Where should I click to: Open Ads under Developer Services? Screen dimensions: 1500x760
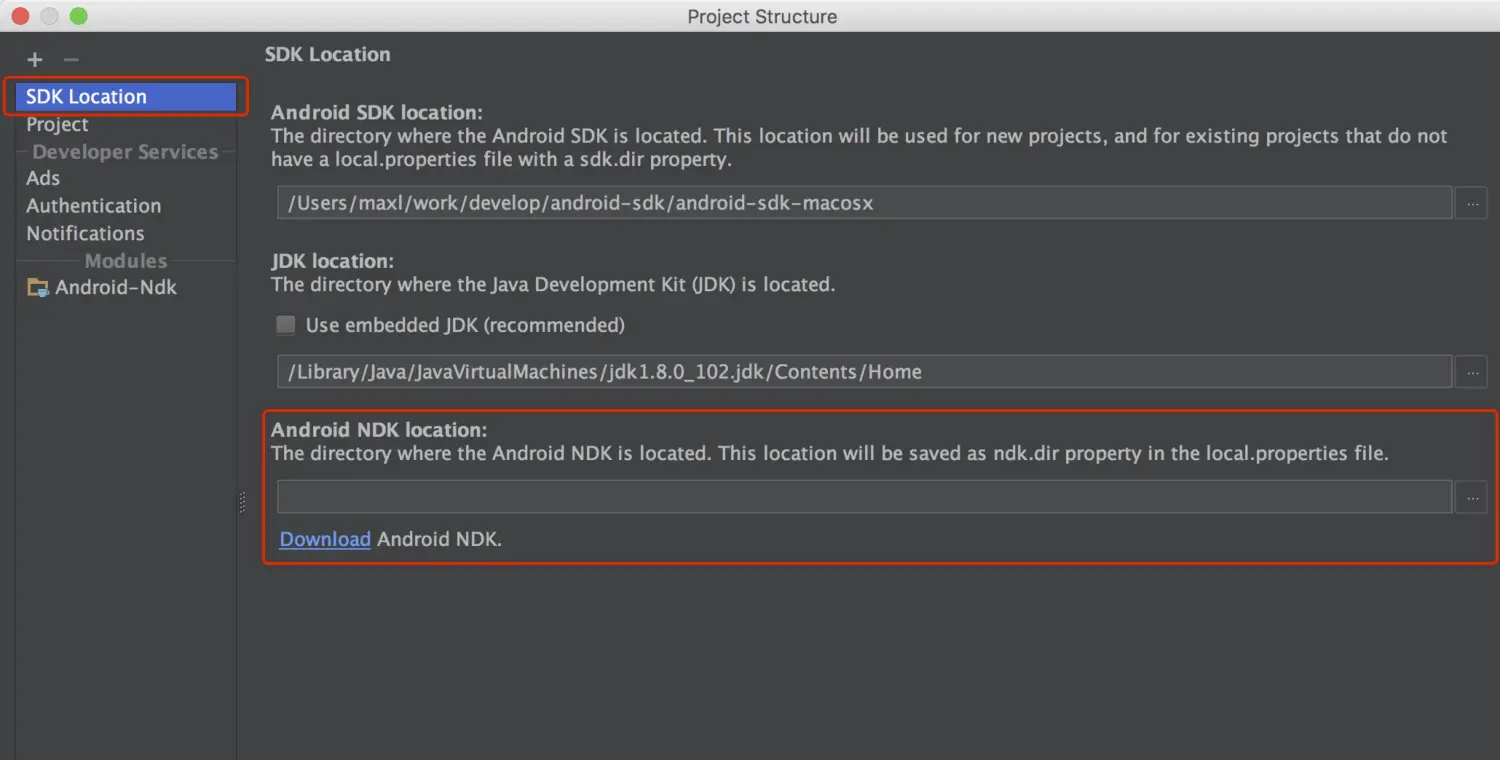tap(43, 178)
